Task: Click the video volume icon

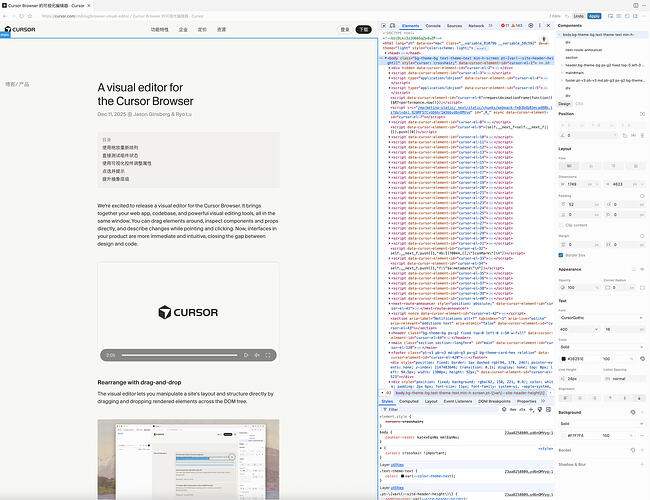Action: pos(257,355)
